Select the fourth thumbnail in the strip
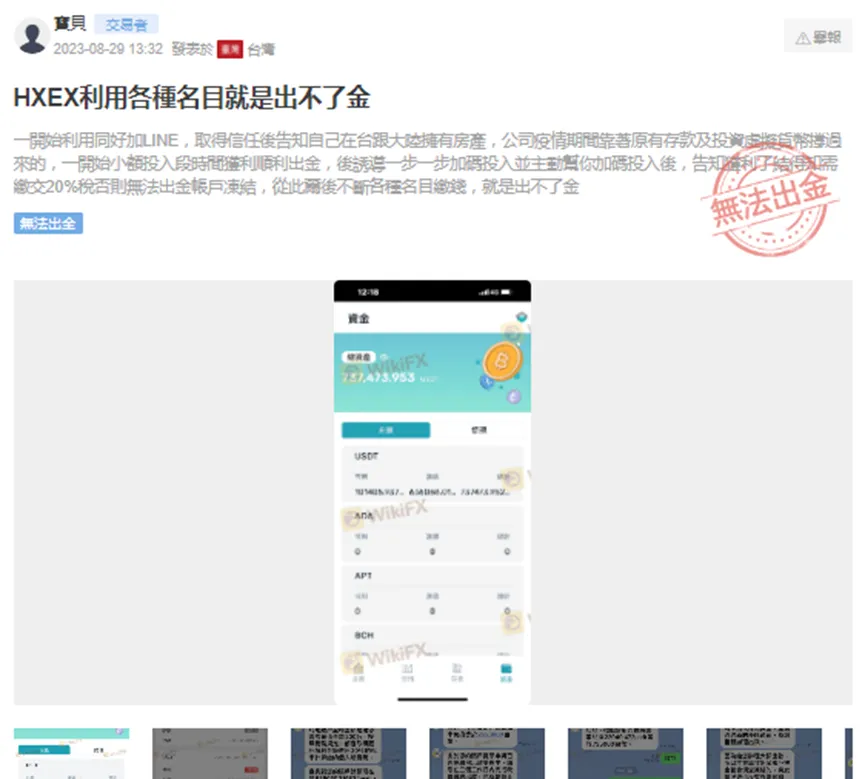 [x=487, y=753]
